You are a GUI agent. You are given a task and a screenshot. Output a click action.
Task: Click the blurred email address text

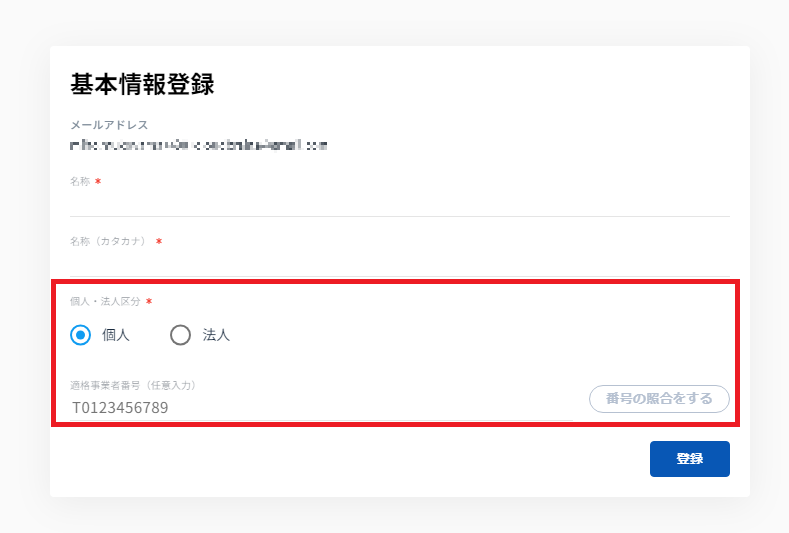click(199, 145)
